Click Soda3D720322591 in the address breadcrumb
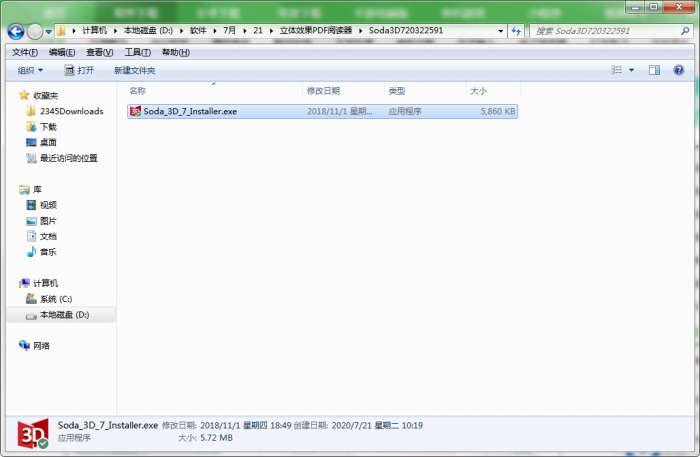Screen dimensions: 700x457 point(406,30)
